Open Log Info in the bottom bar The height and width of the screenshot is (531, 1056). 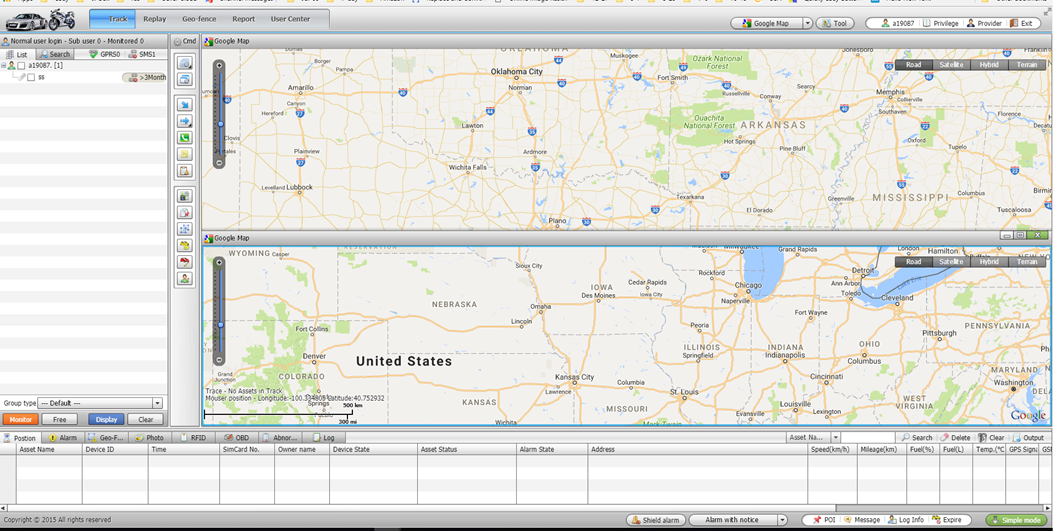906,520
